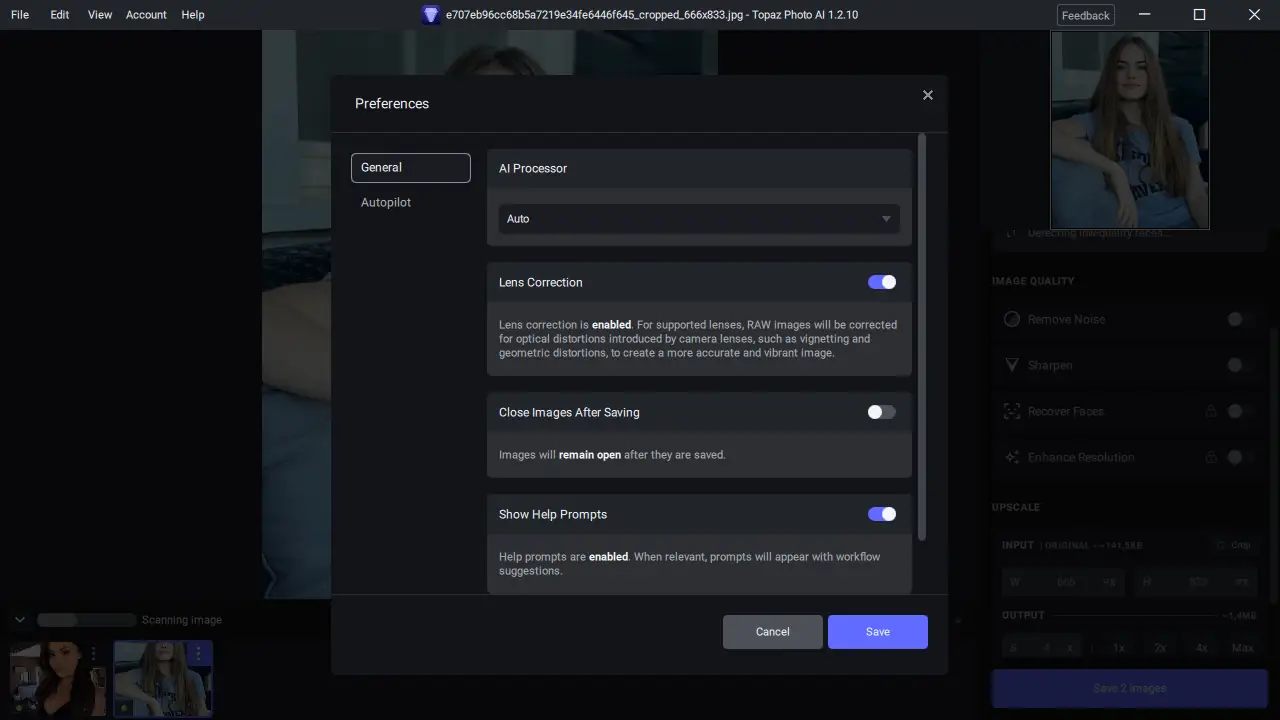This screenshot has width=1280, height=720.
Task: Select the highlighted blue-shirt thumbnail in the tray
Action: pos(163,679)
